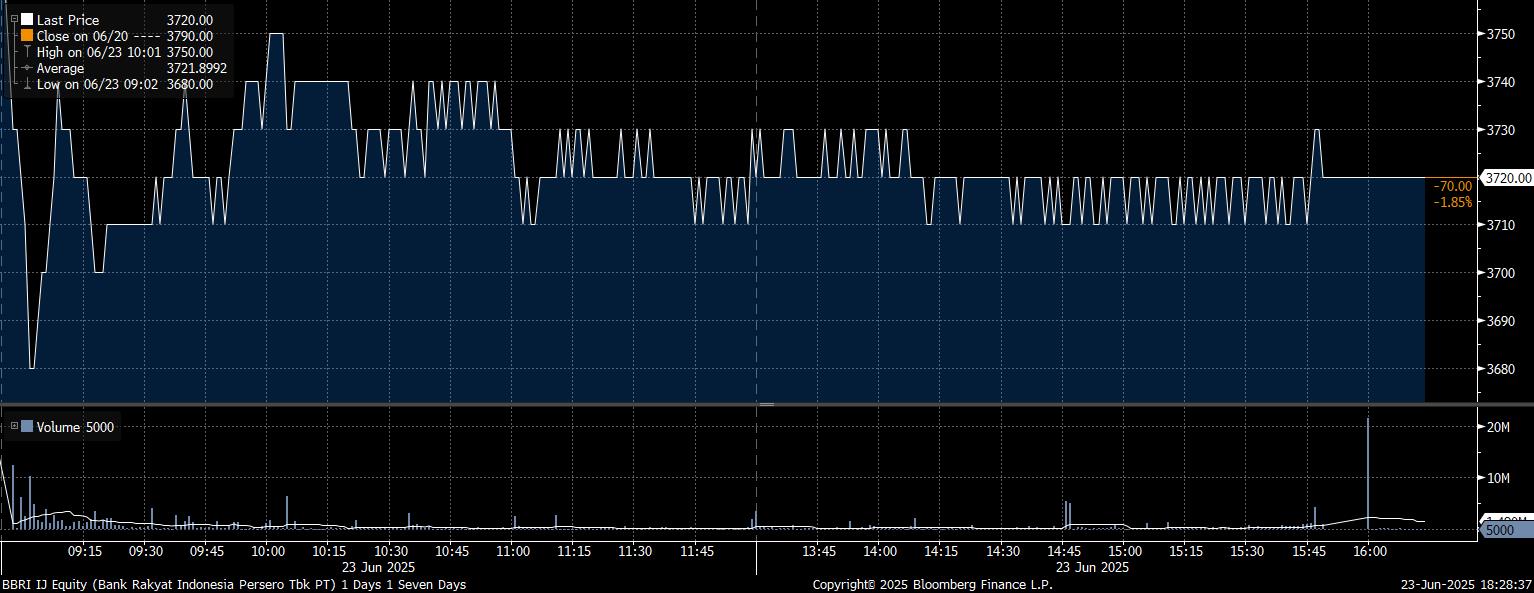Screen dimensions: 1534x593
Task: Click the Last Price legend label
Action: click(68, 20)
